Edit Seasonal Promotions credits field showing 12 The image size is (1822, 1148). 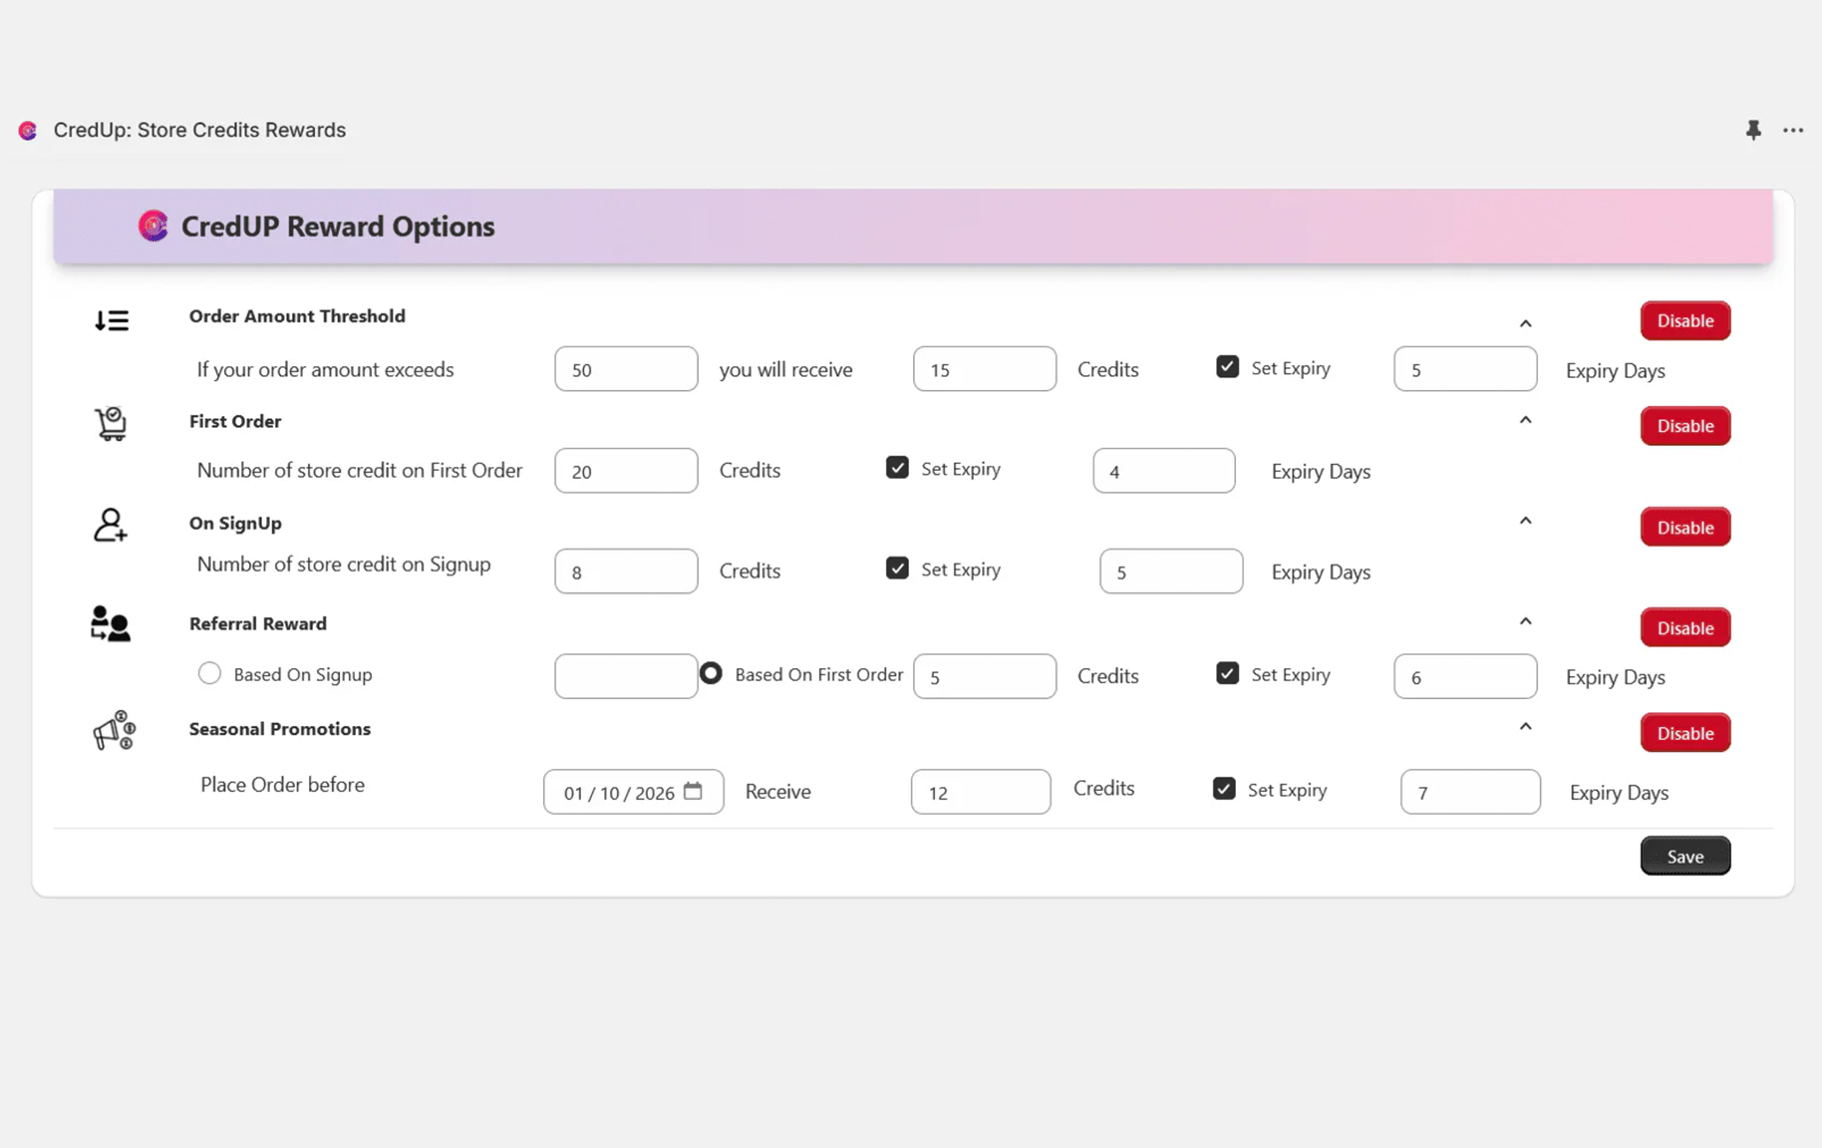pyautogui.click(x=981, y=792)
